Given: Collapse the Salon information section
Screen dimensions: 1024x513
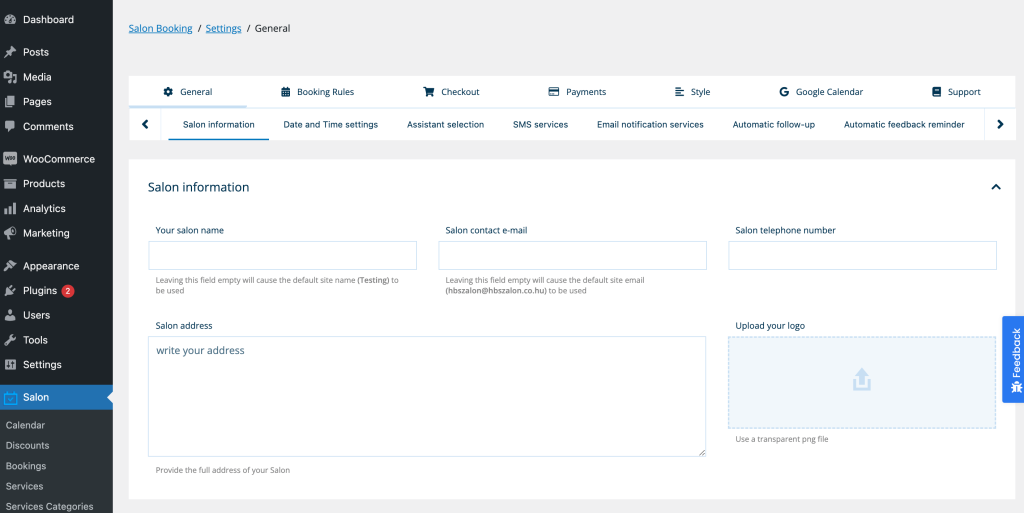Looking at the screenshot, I should point(995,187).
